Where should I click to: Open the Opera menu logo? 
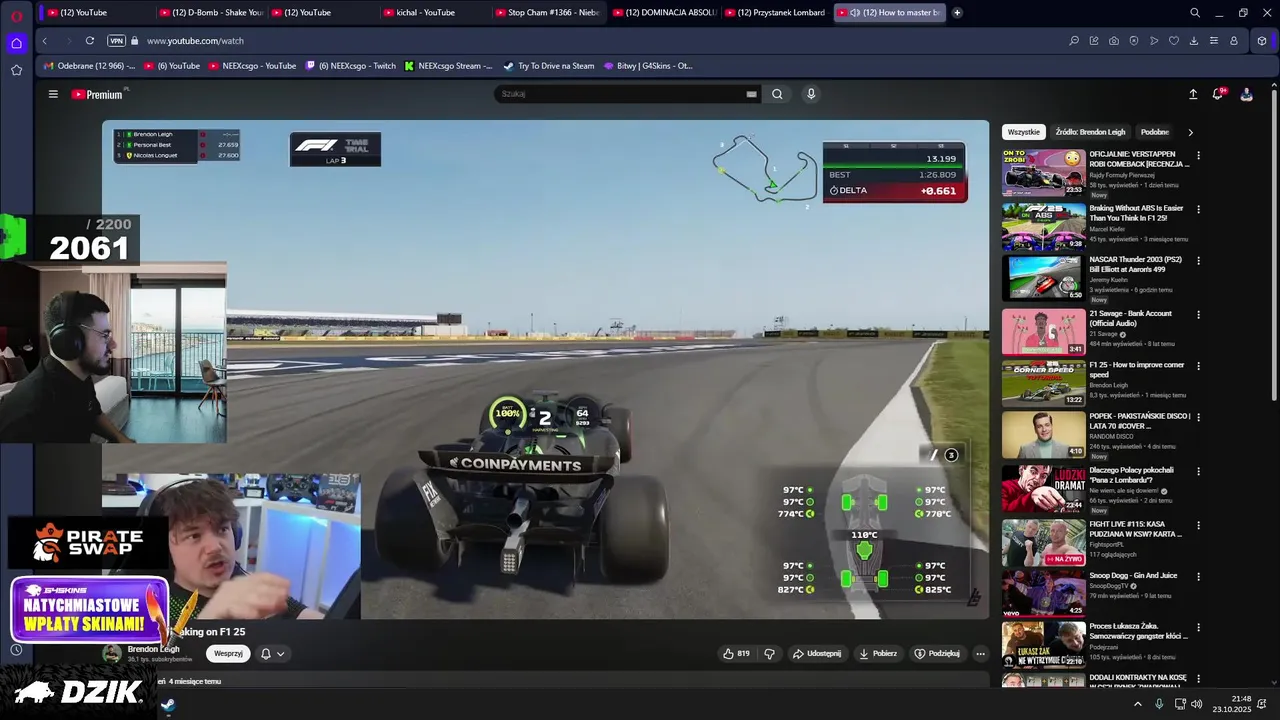tap(16, 15)
